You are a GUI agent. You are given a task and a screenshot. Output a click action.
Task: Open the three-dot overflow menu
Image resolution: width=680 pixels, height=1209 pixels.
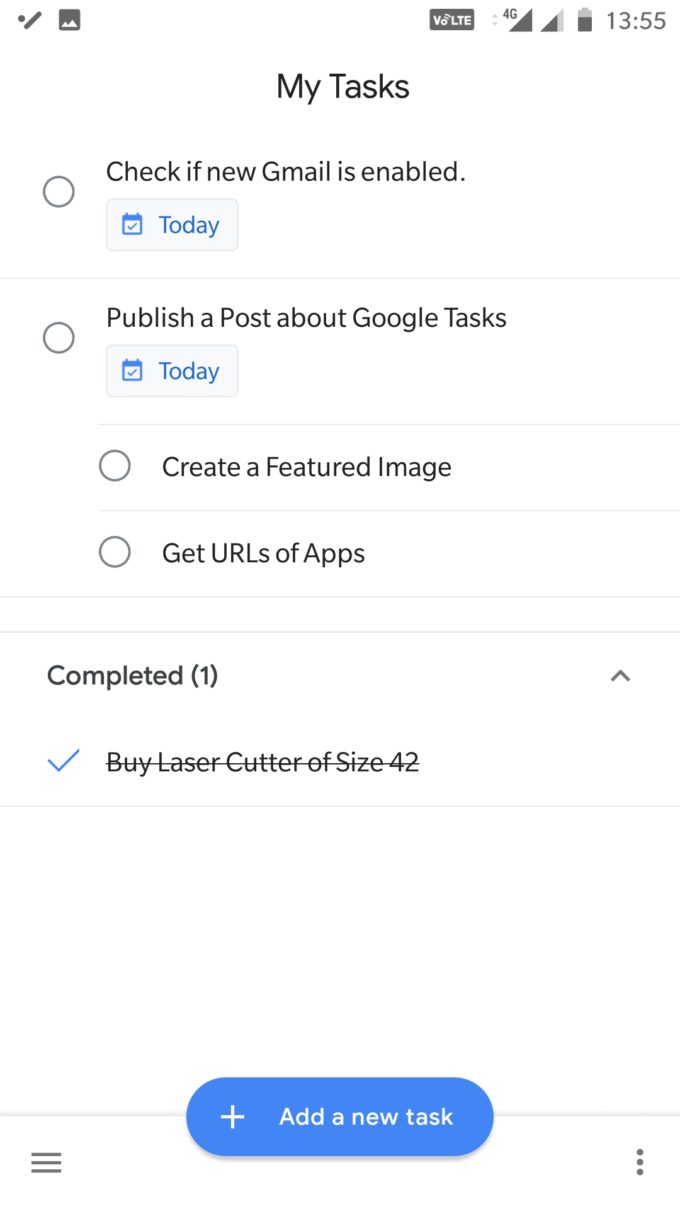639,1162
